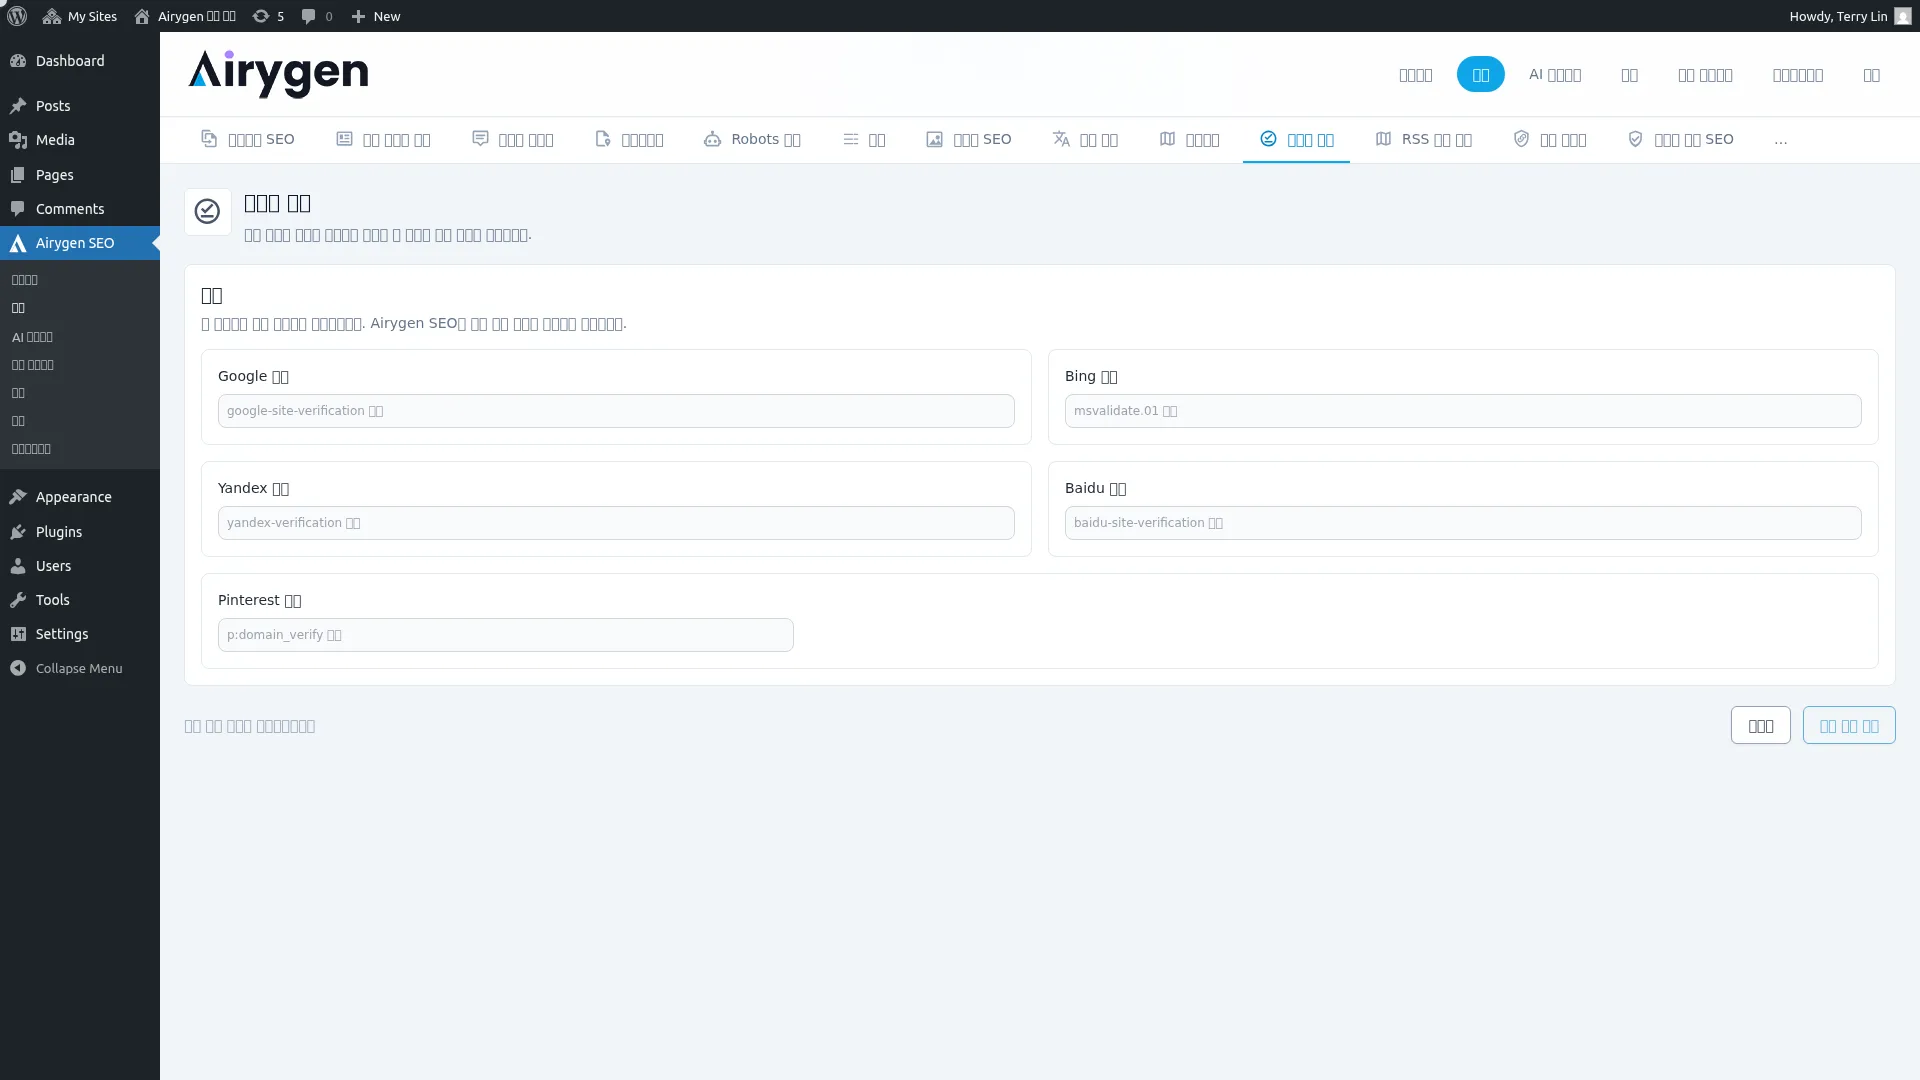Open the WordPress logo menu
Viewport: 1920px width, 1080px height.
click(17, 16)
